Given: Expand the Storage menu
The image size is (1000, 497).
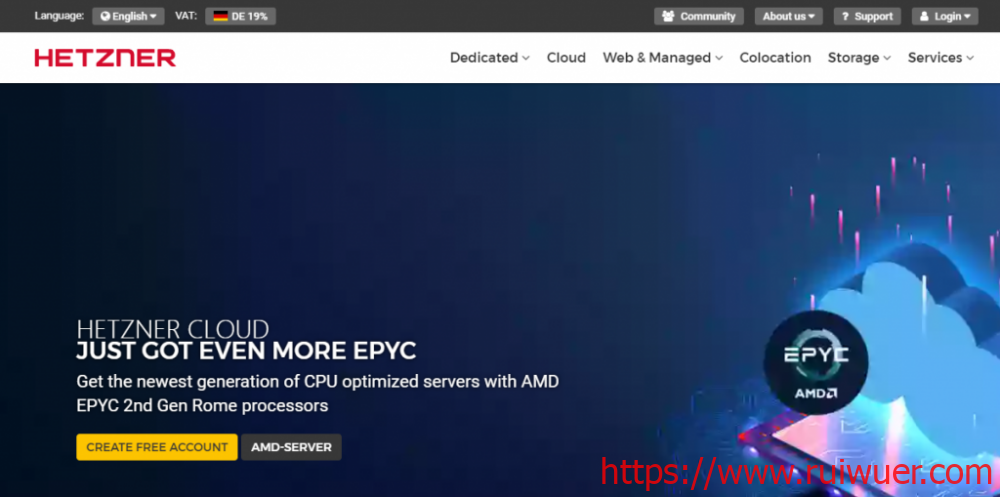Looking at the screenshot, I should coord(859,58).
